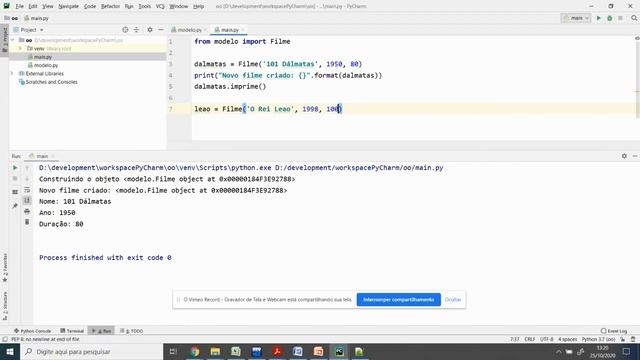This screenshot has height=360, width=640.
Task: Open the Event Log
Action: point(614,331)
